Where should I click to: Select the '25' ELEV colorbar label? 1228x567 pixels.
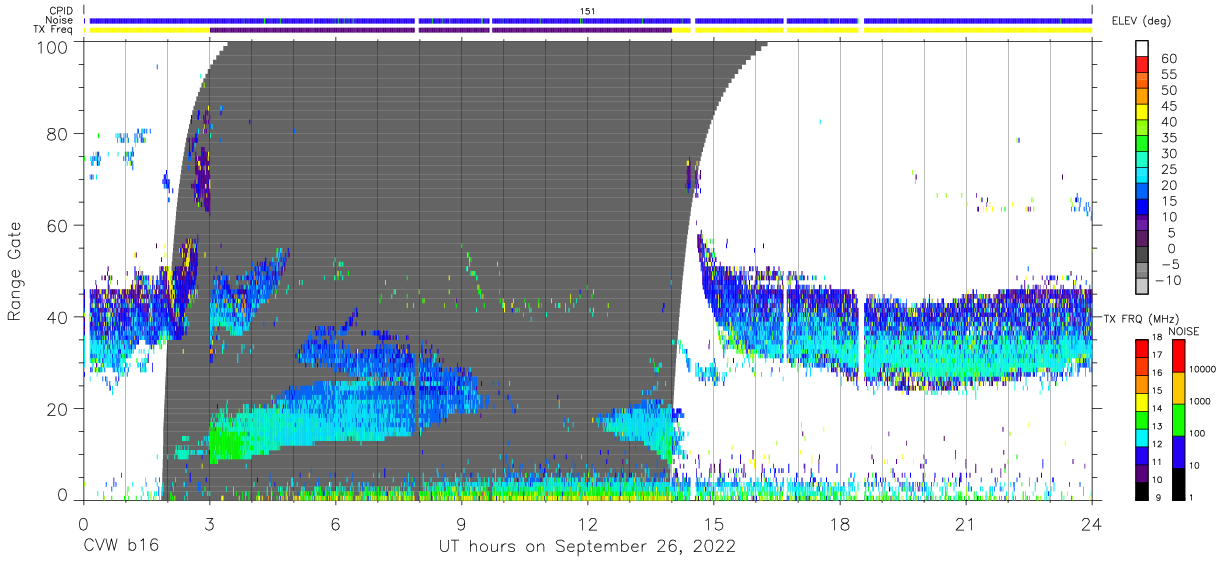tap(1169, 170)
